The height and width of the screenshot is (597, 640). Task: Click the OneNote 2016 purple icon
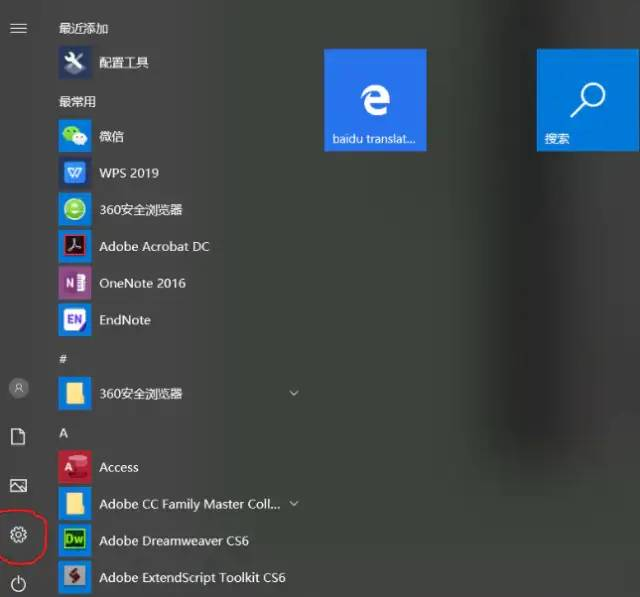click(75, 283)
